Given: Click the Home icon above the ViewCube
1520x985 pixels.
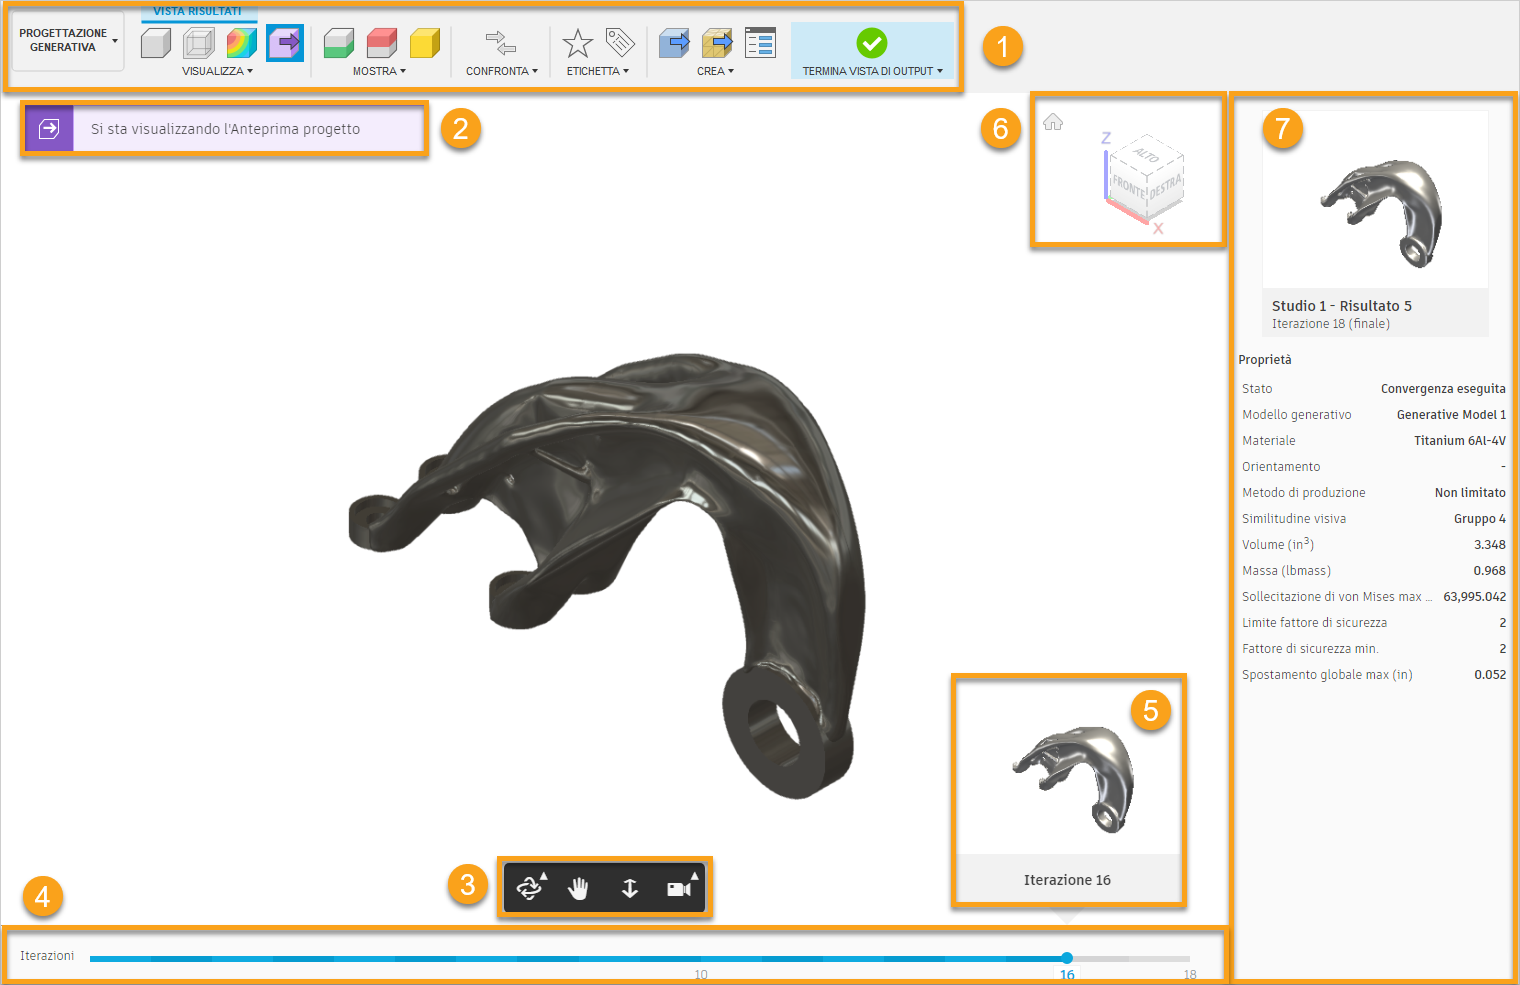Looking at the screenshot, I should click(x=1052, y=121).
